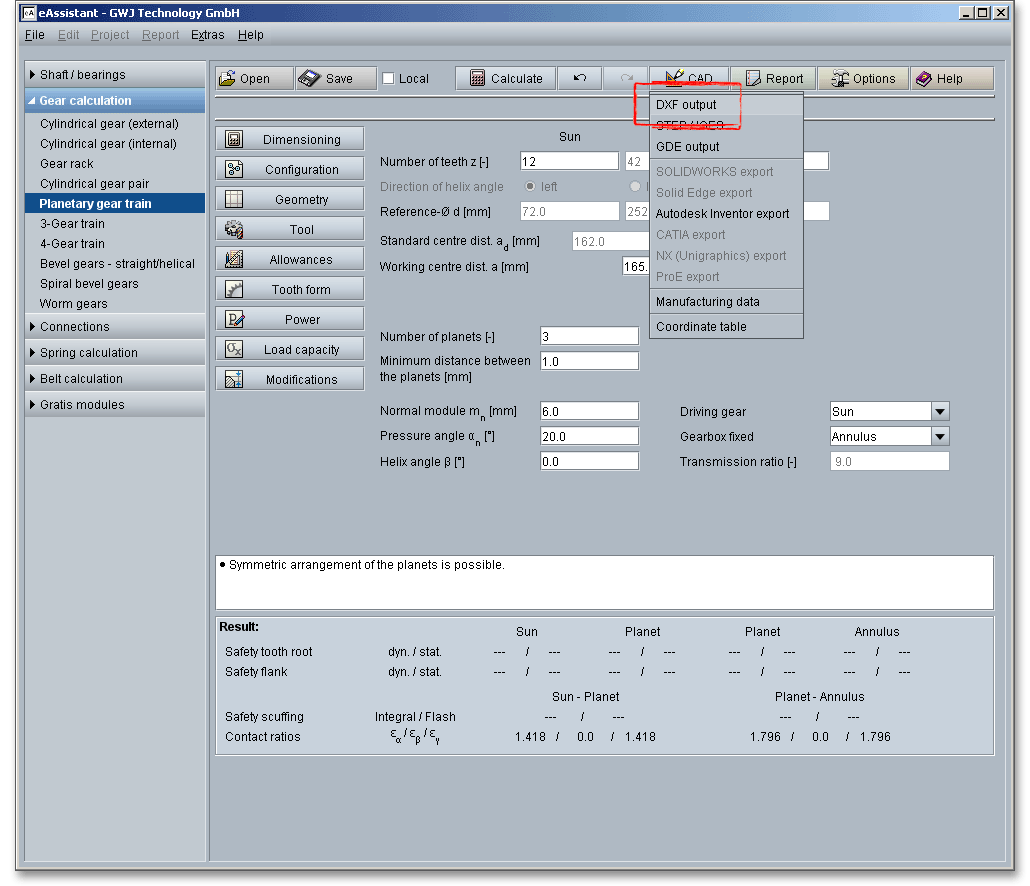Viewport: 1030px width, 886px height.
Task: Open the Extras menu
Action: pyautogui.click(x=208, y=35)
